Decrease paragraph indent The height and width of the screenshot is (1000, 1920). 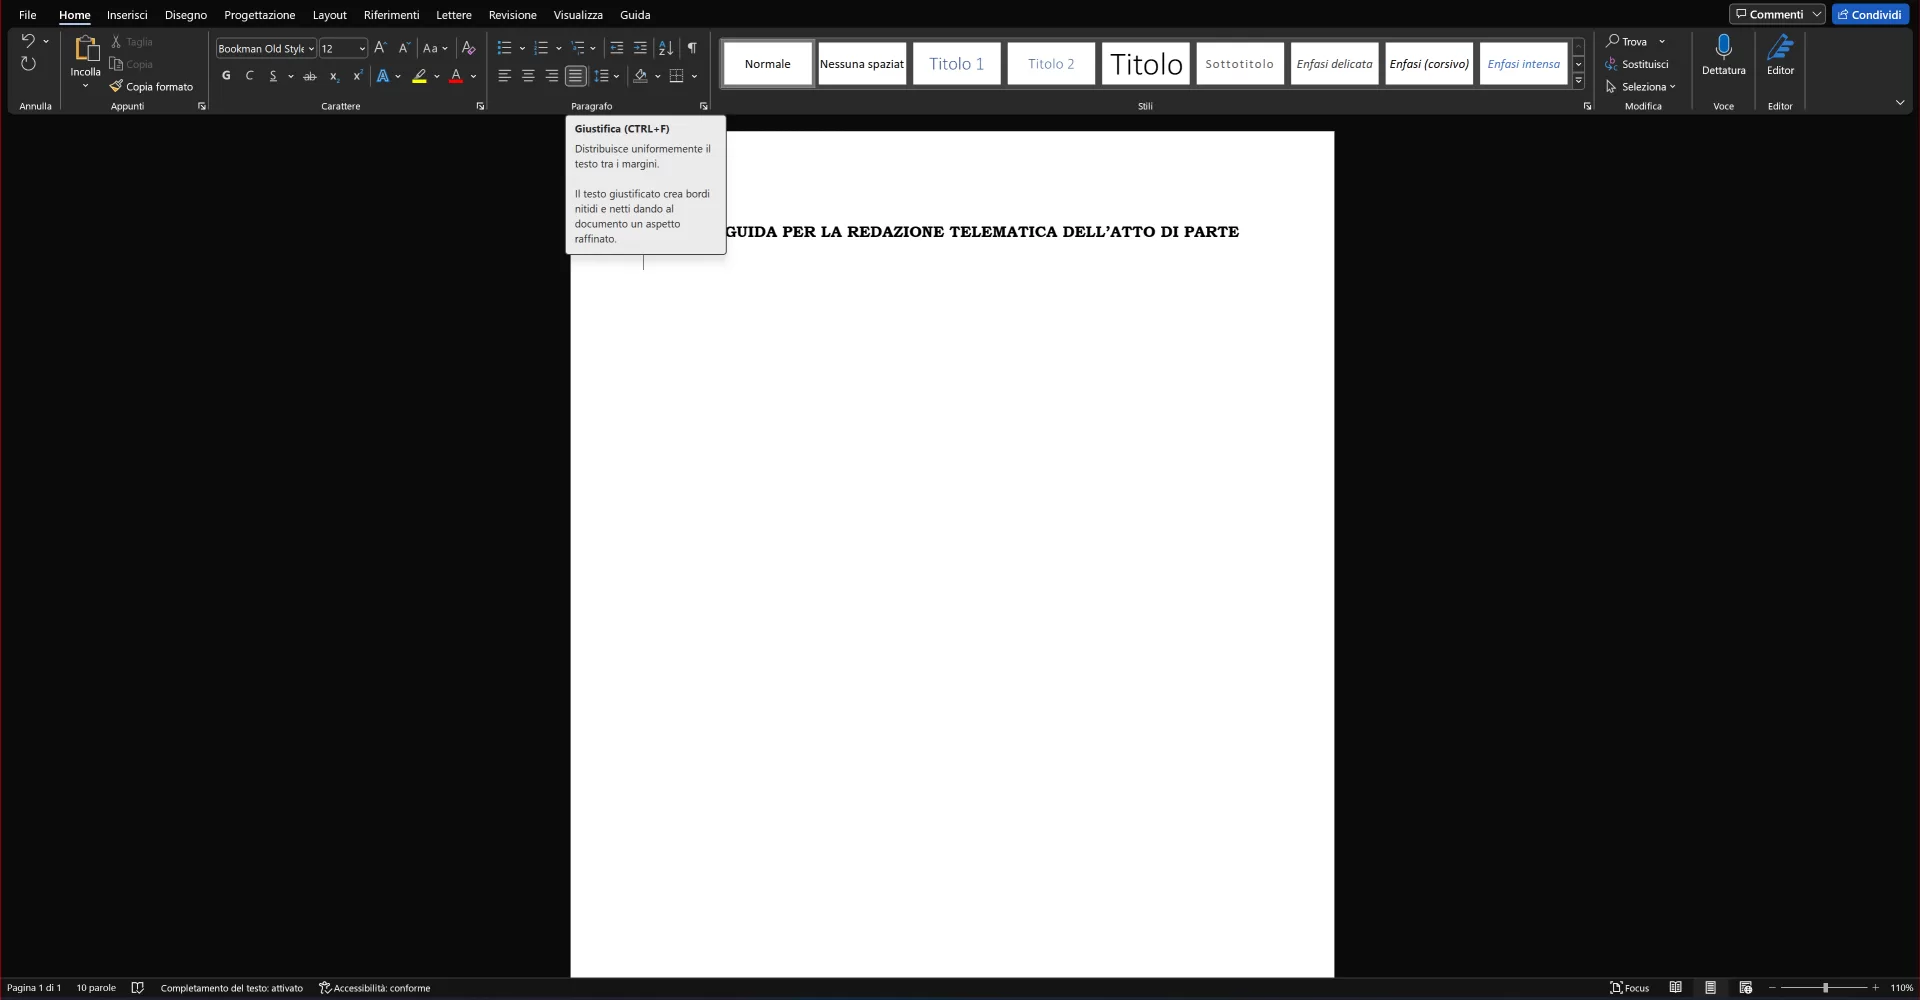(x=617, y=48)
